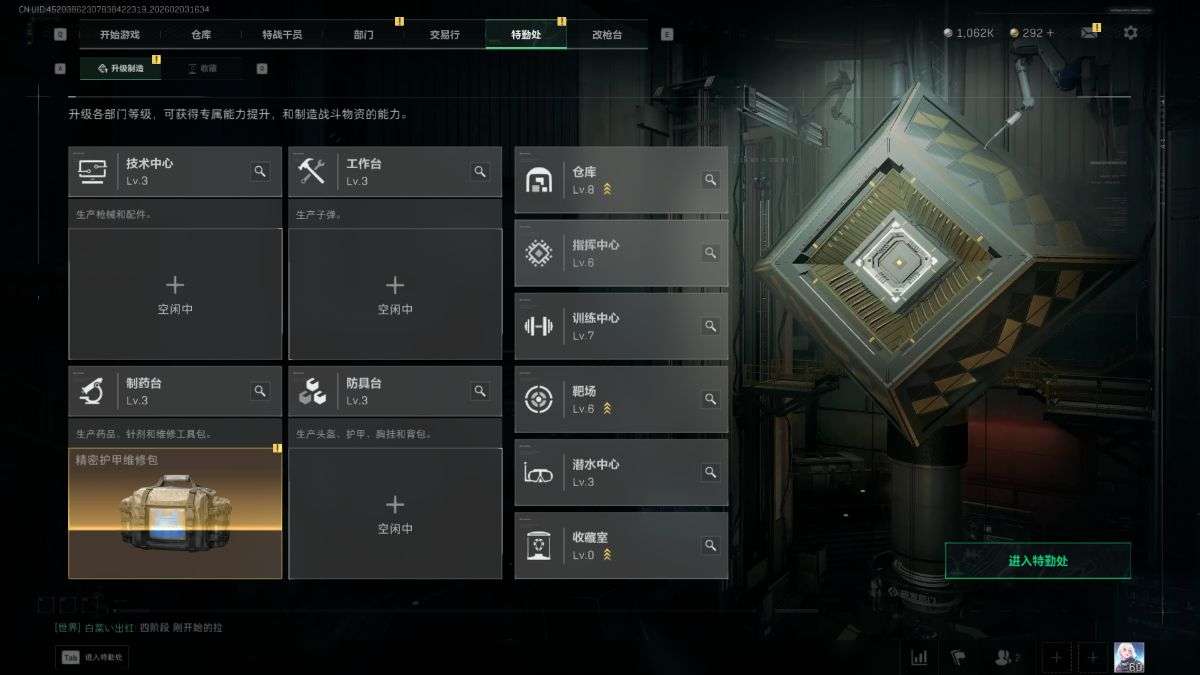Open player avatar in bottom corner
Screen dimensions: 1200x675
pyautogui.click(x=1129, y=657)
